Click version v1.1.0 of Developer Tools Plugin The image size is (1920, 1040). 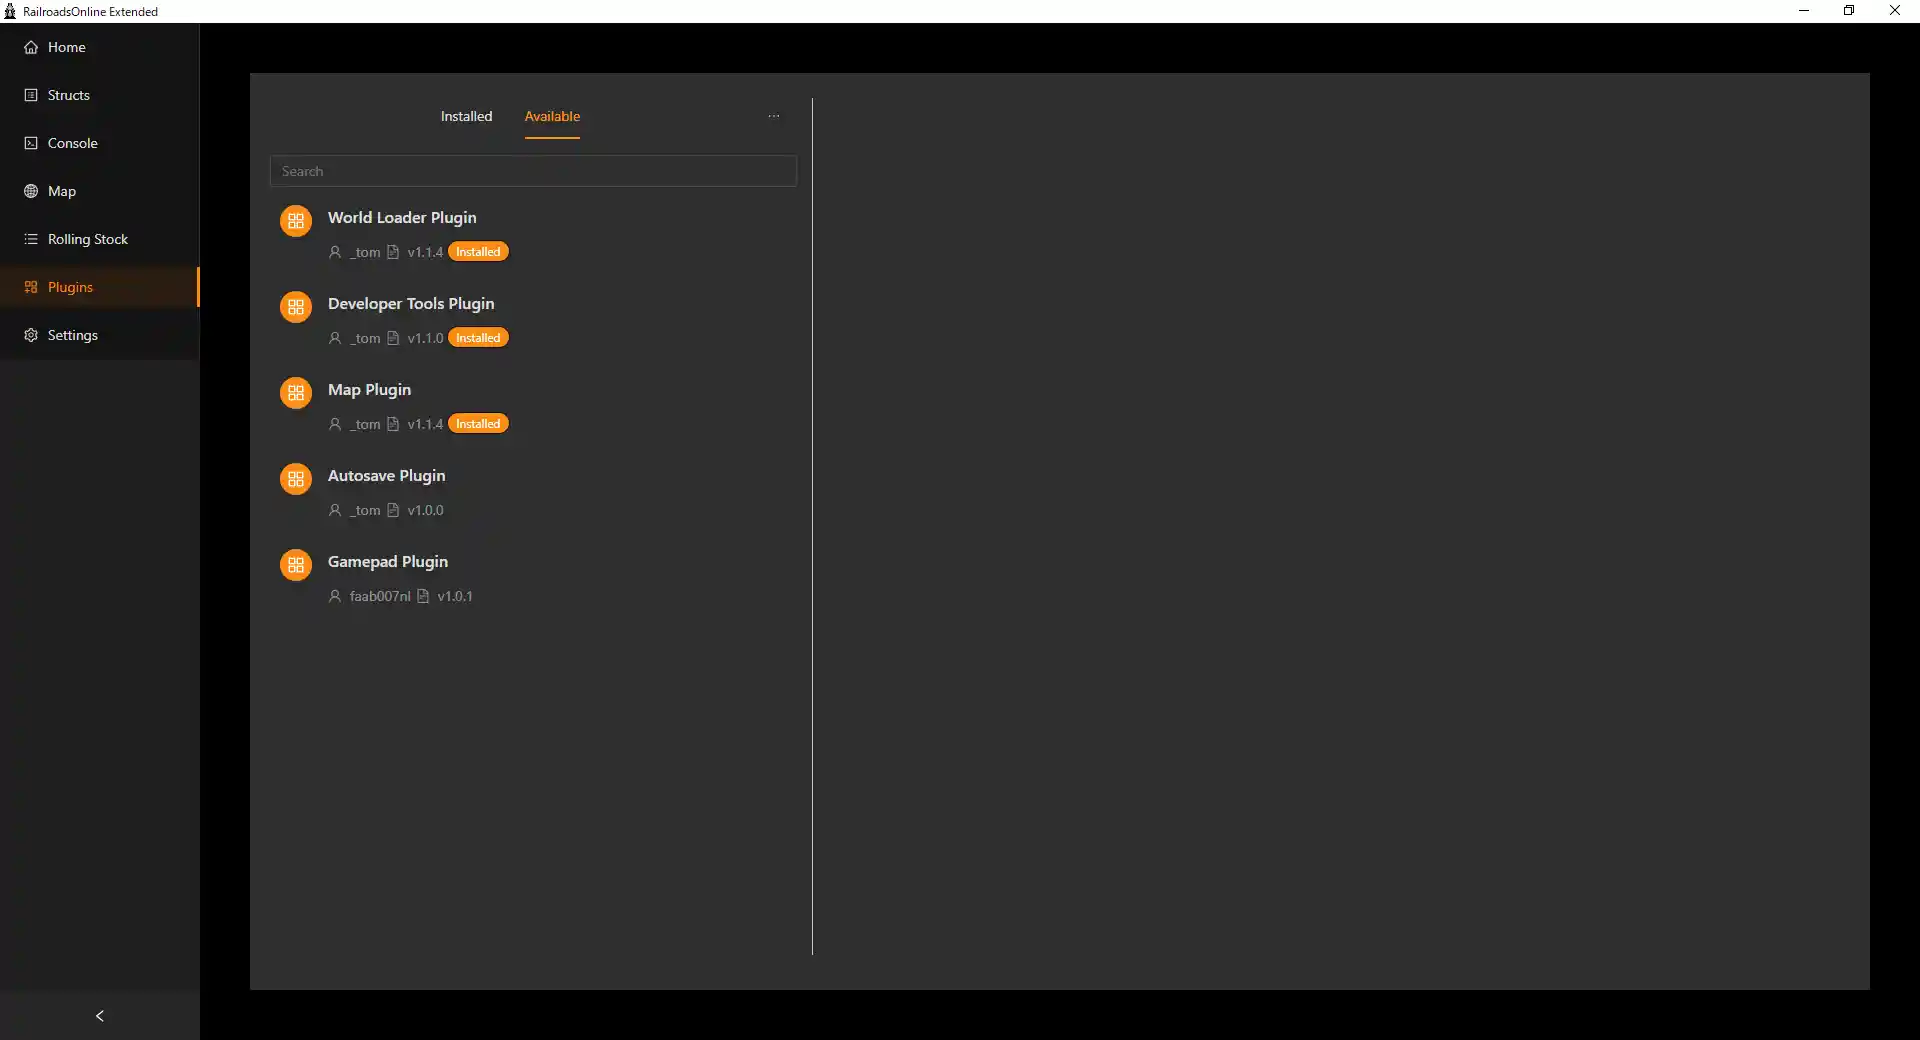[x=425, y=338]
